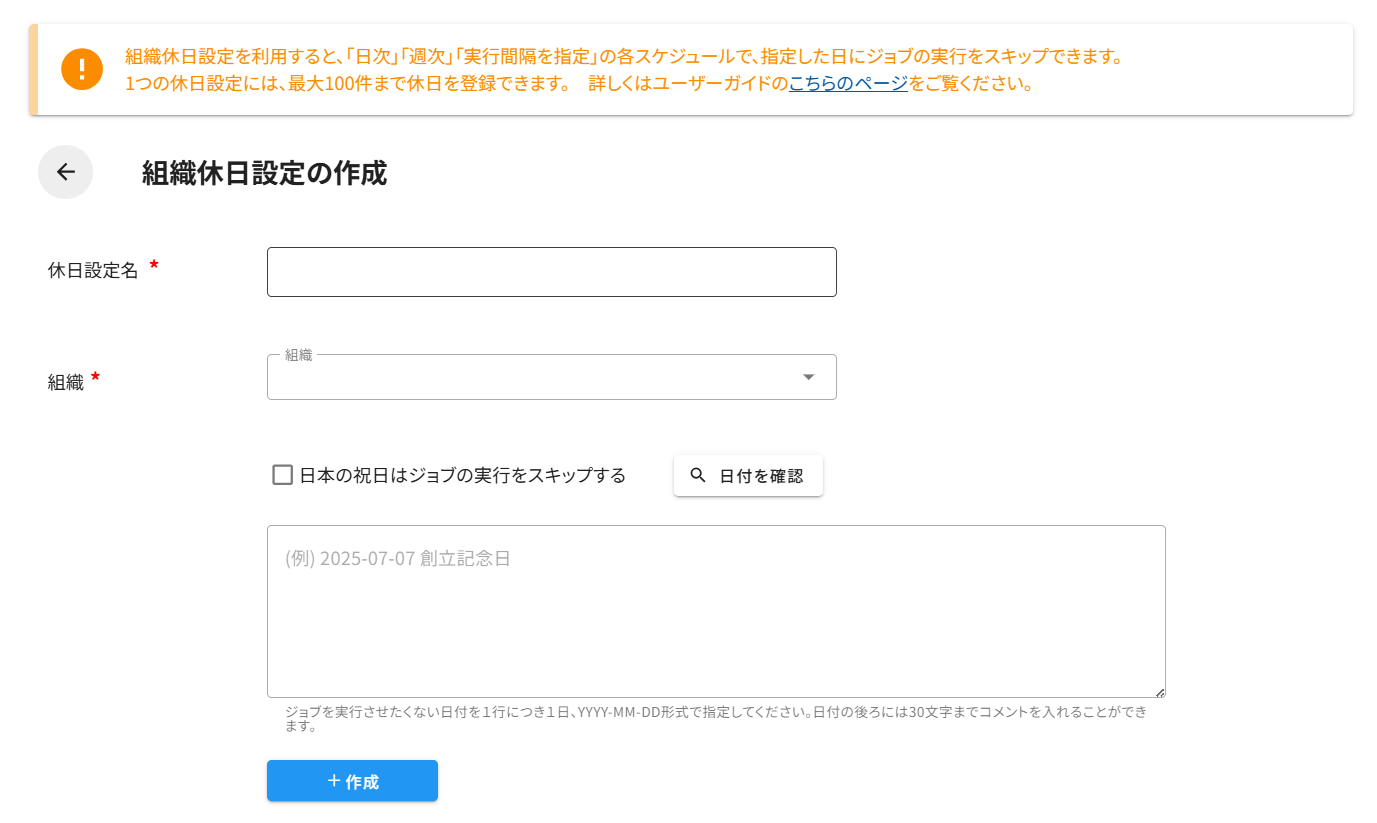The height and width of the screenshot is (823, 1377).
Task: Click the 日本の祝日はジョブの実行をスキップする label text
Action: coord(462,475)
